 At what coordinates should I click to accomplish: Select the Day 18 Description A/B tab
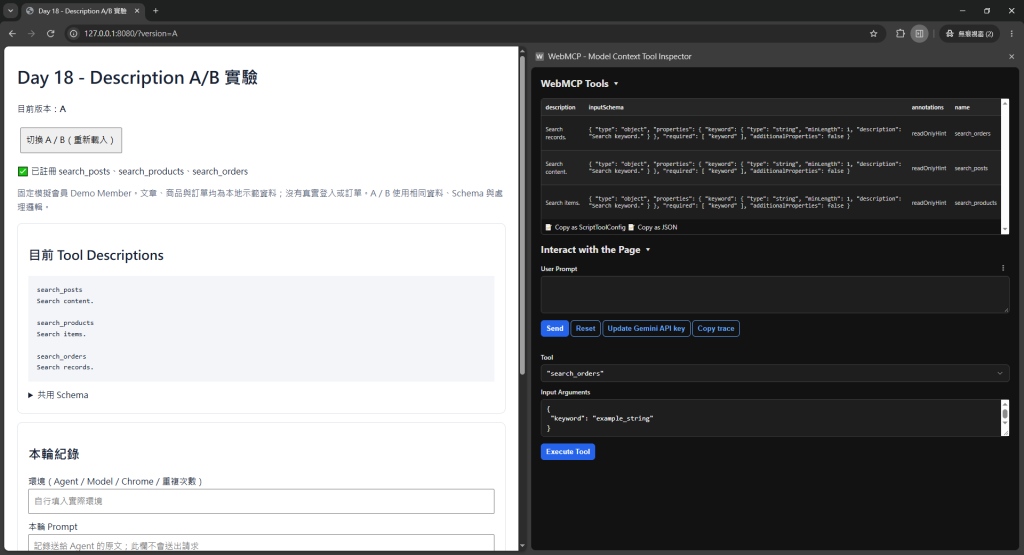(82, 10)
